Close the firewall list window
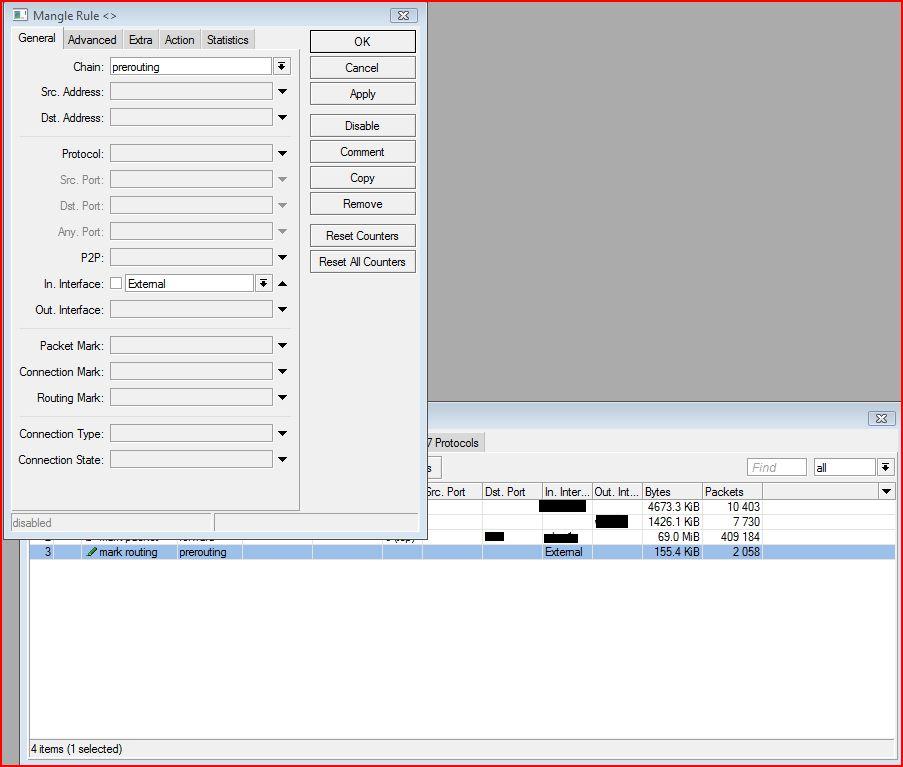 click(x=880, y=418)
